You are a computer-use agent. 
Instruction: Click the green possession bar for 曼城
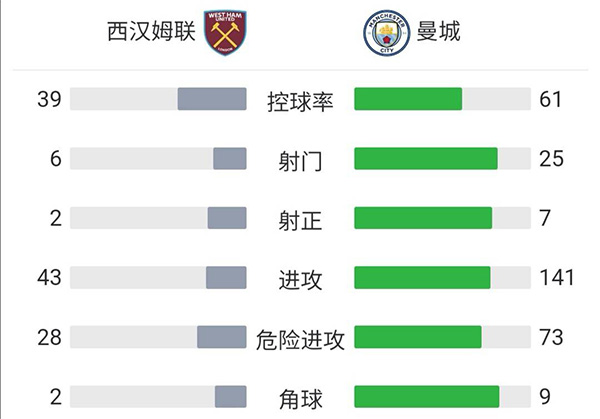click(408, 99)
